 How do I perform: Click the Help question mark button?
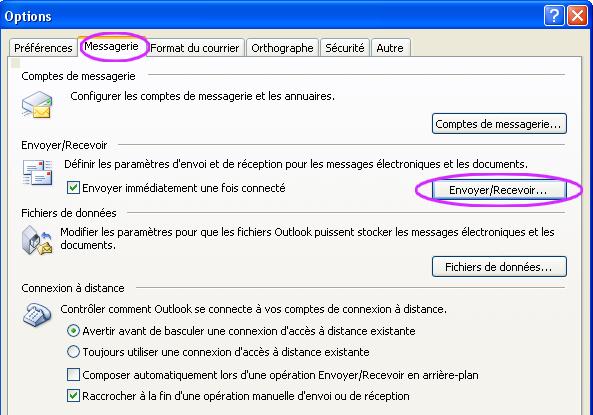pos(554,16)
